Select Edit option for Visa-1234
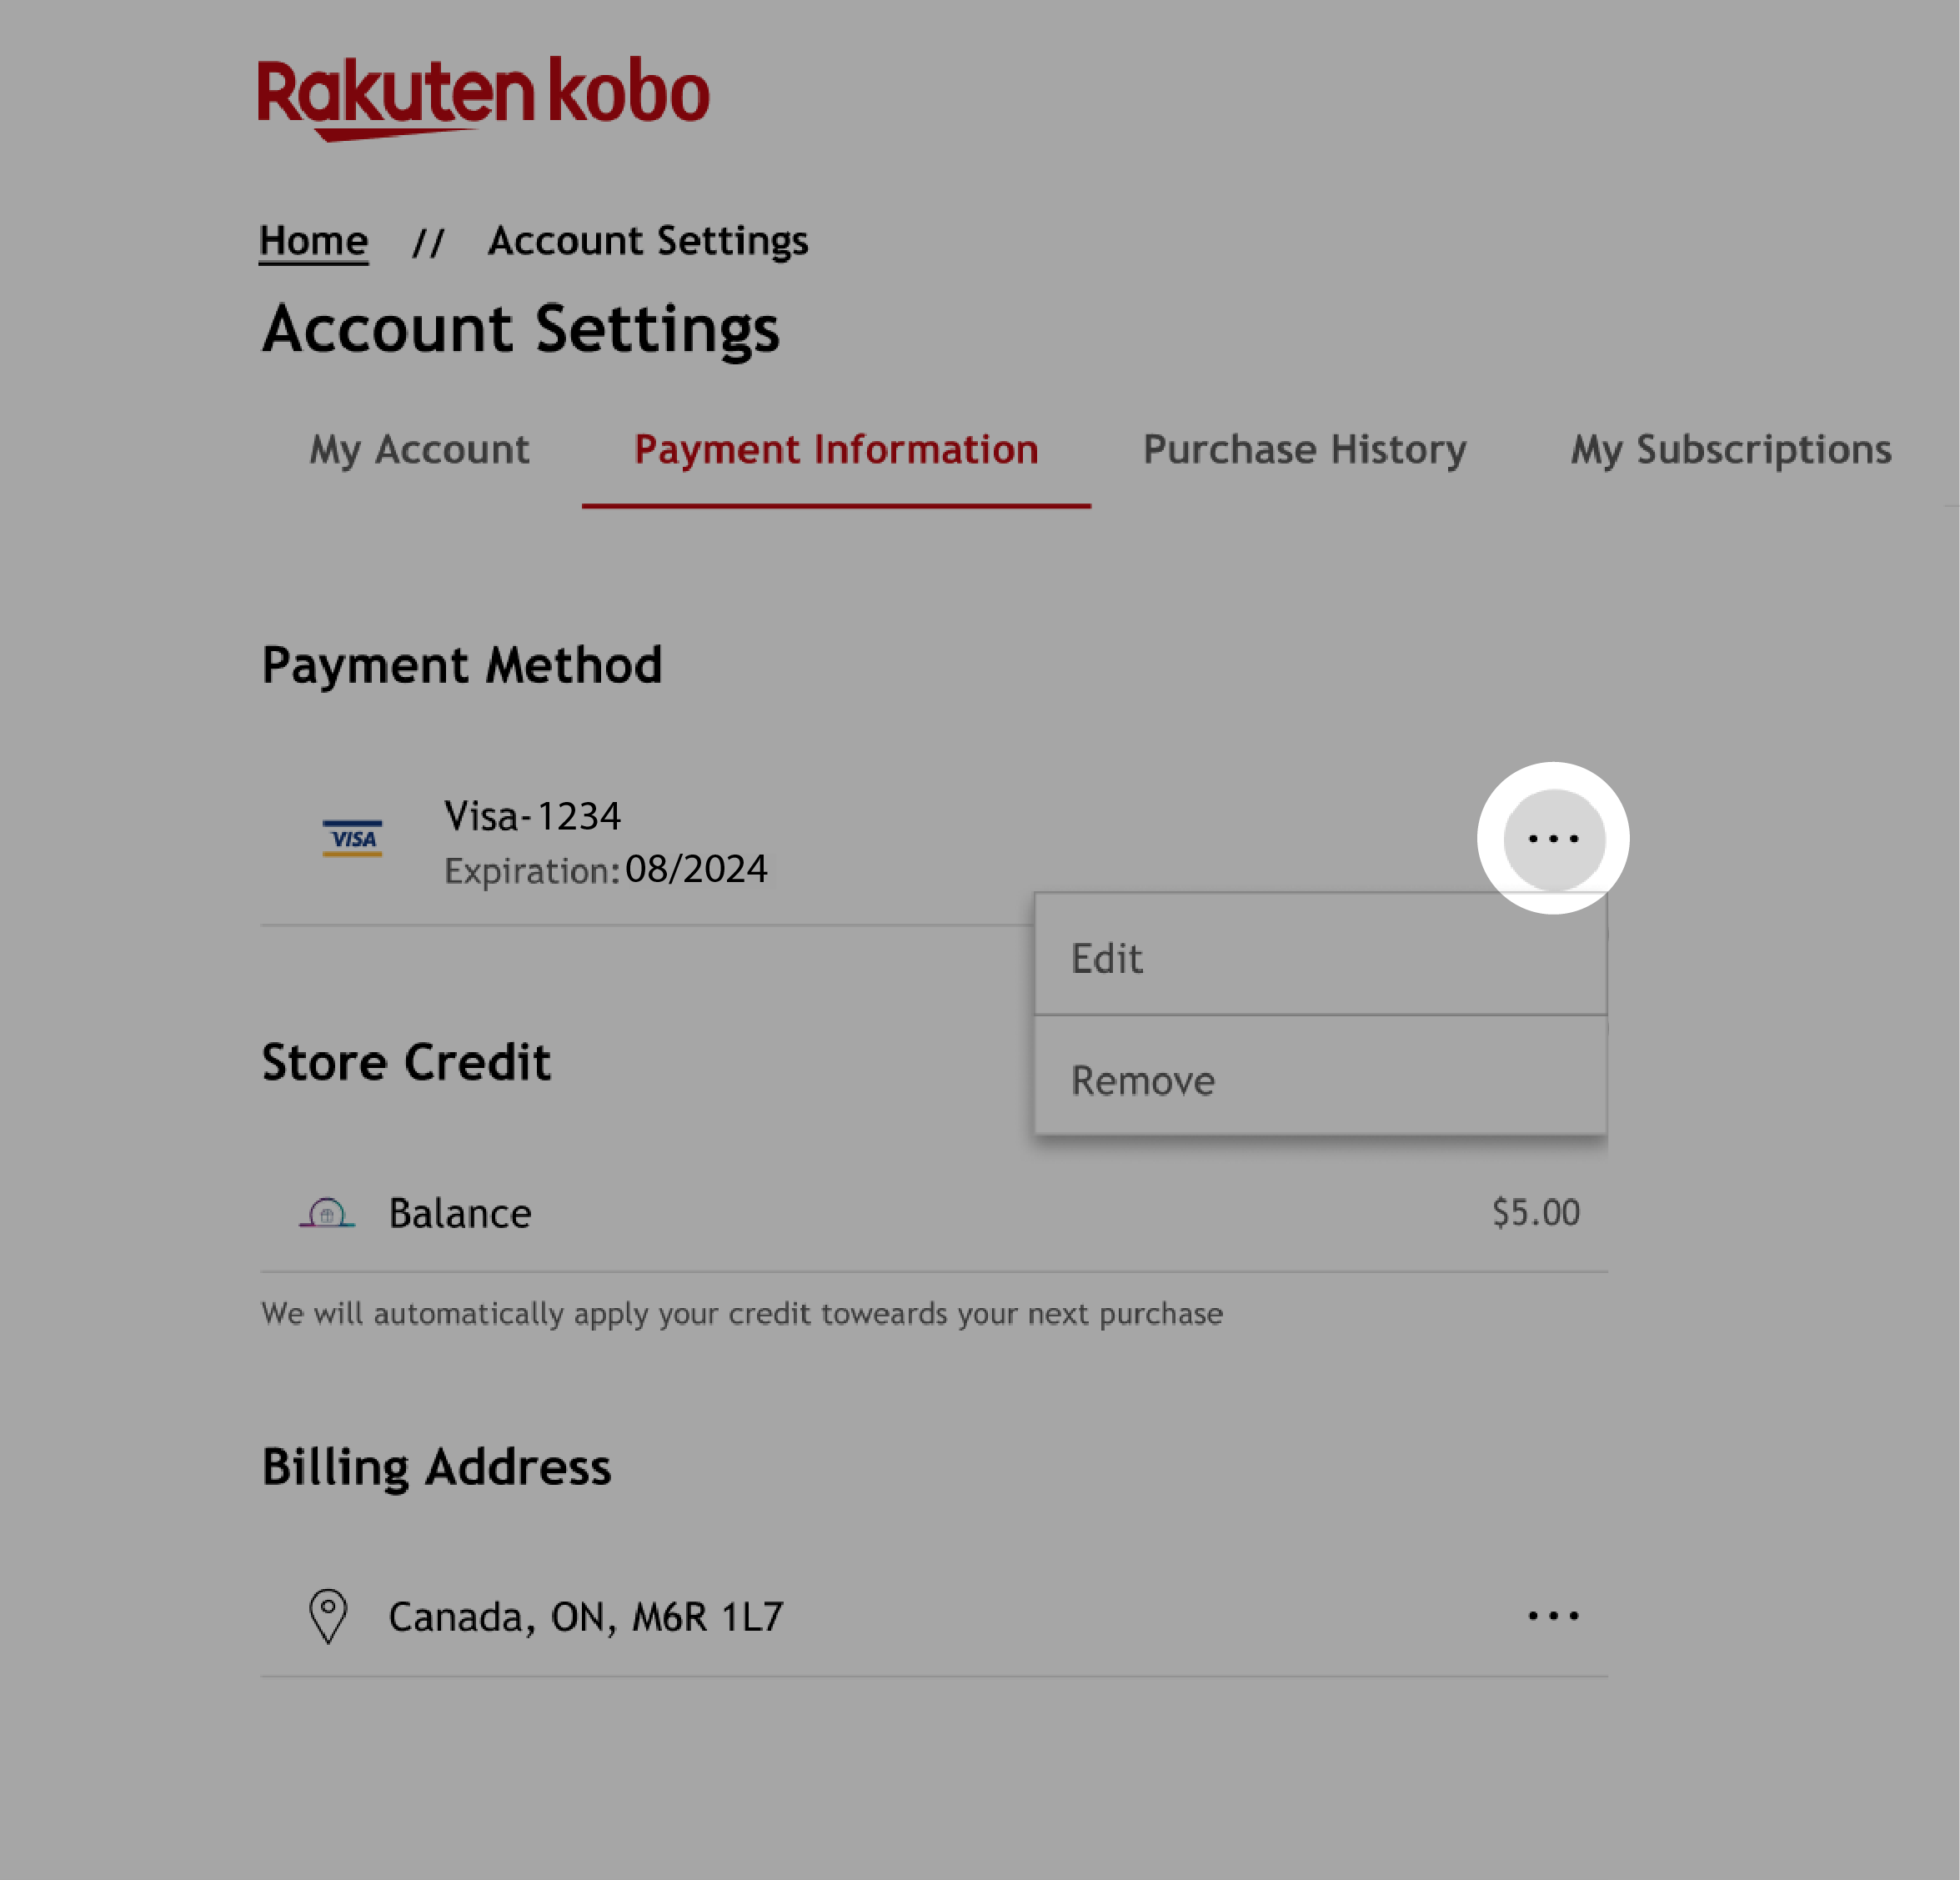This screenshot has height=1880, width=1960. (x=1318, y=955)
